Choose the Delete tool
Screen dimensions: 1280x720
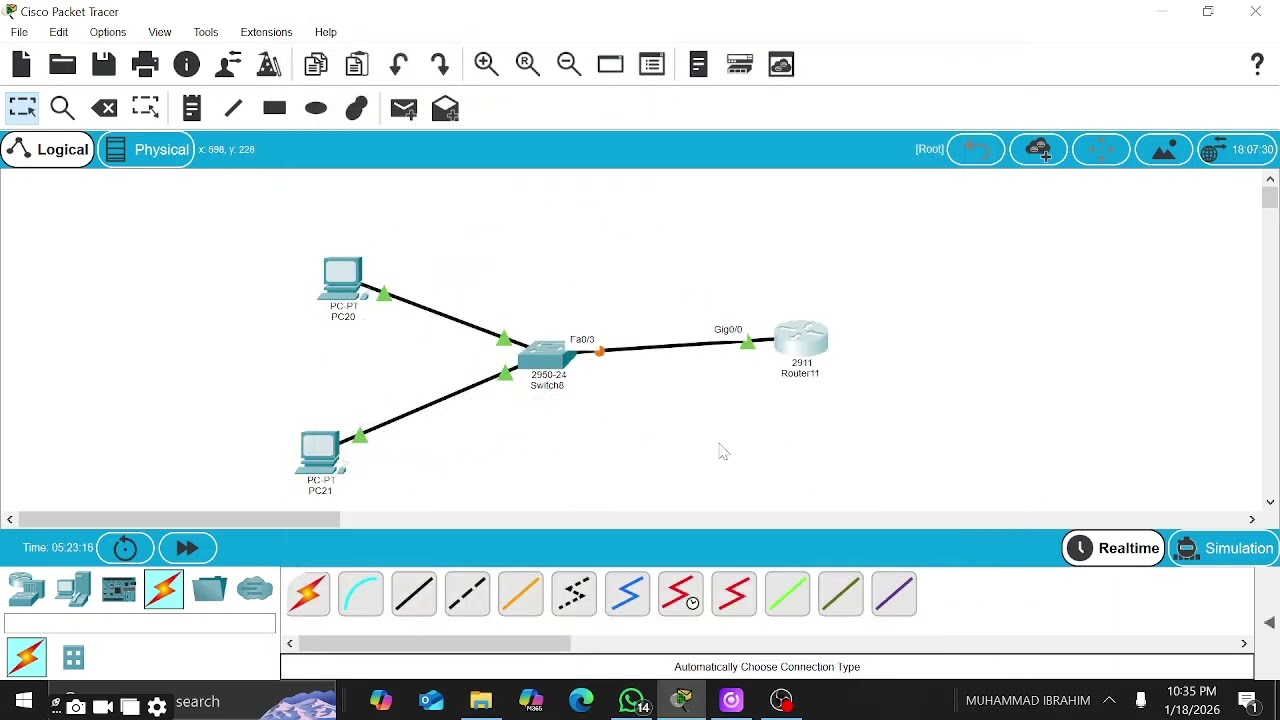(104, 108)
